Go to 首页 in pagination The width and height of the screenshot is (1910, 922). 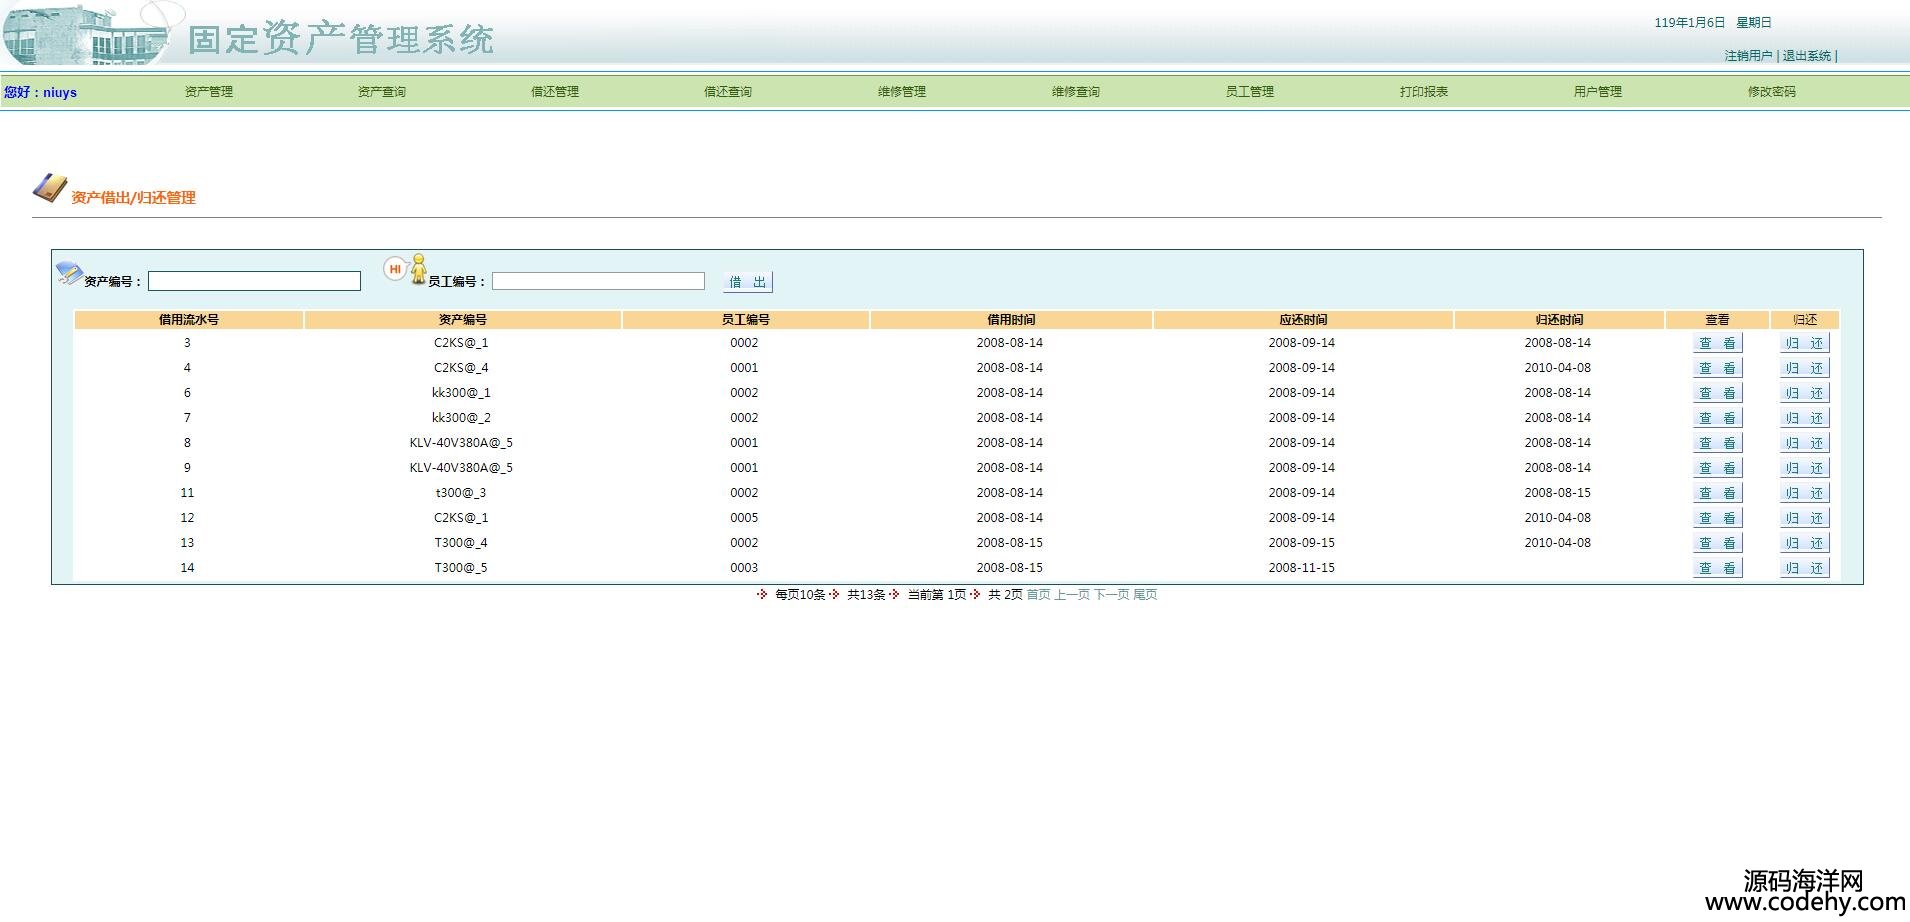[x=1038, y=595]
